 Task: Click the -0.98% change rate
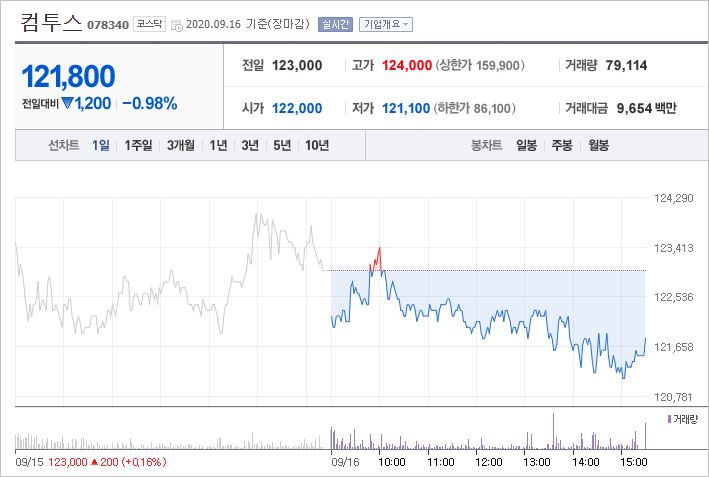(150, 104)
